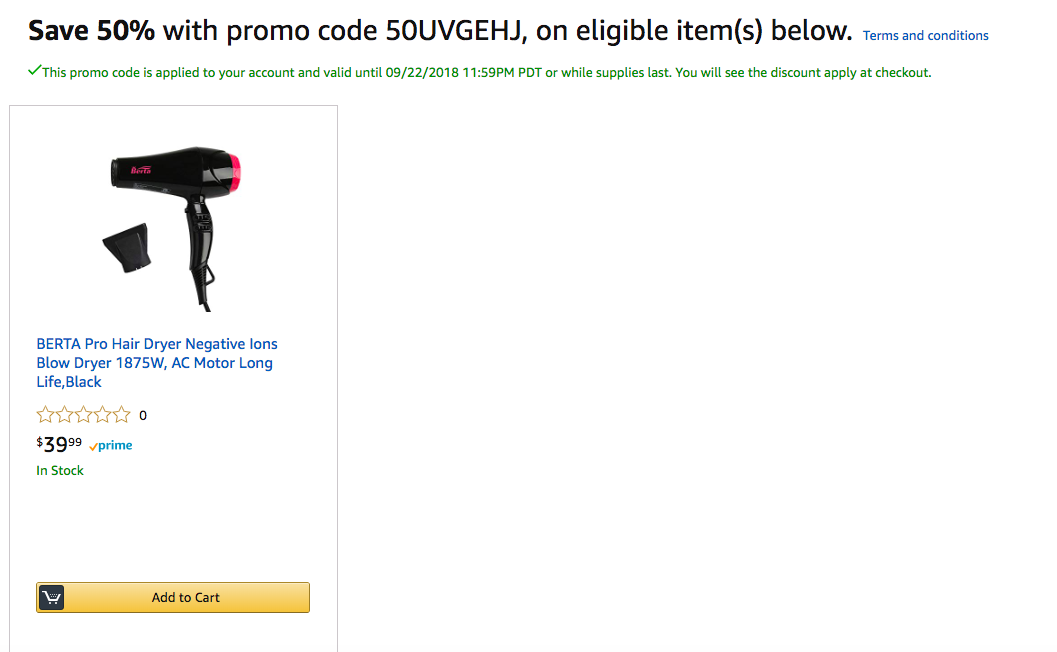Click the 09/22/2018 expiry date text

tap(420, 73)
